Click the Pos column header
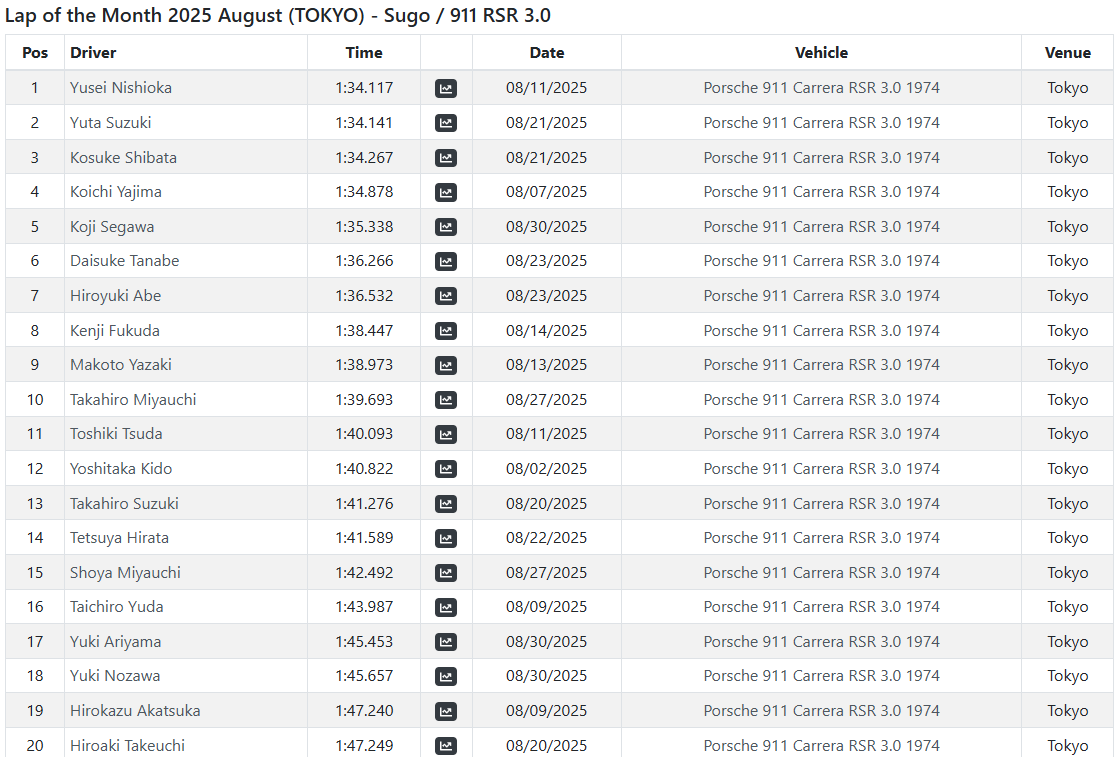The image size is (1117, 757). coord(35,53)
